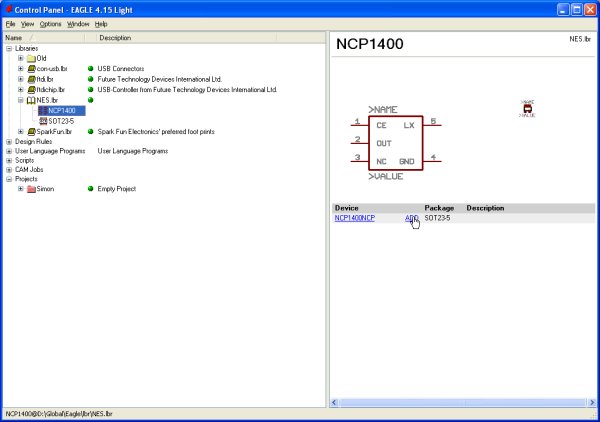
Task: Click the right arrow of preview scrollbar
Action: [592, 402]
